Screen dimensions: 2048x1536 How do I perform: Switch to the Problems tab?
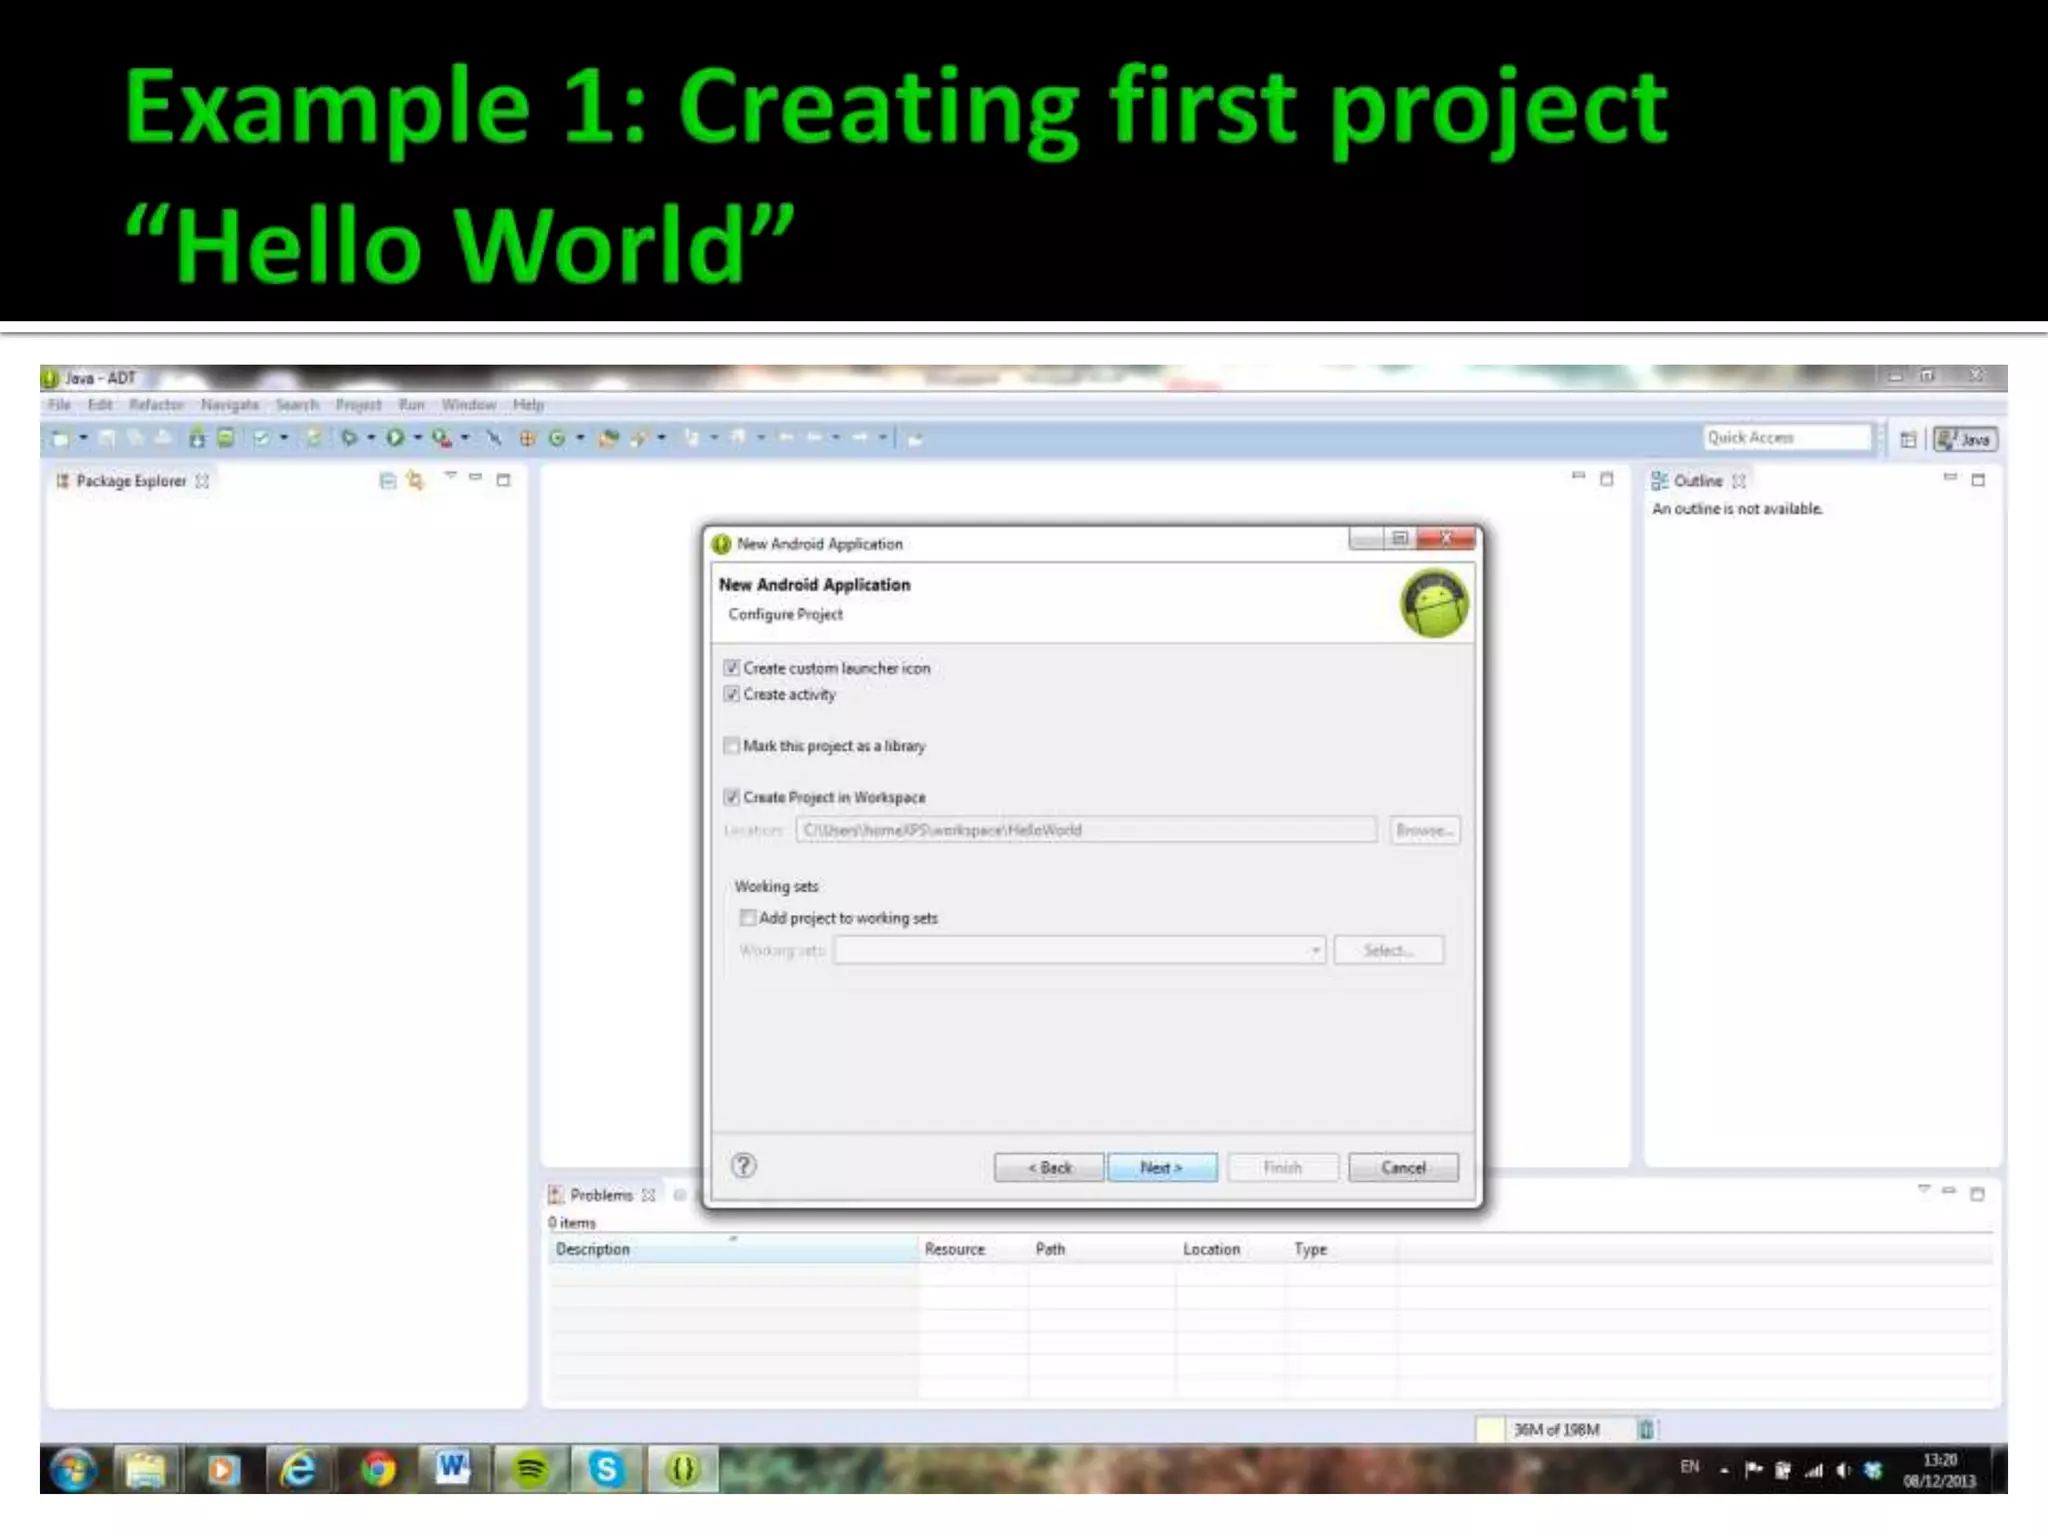601,1195
